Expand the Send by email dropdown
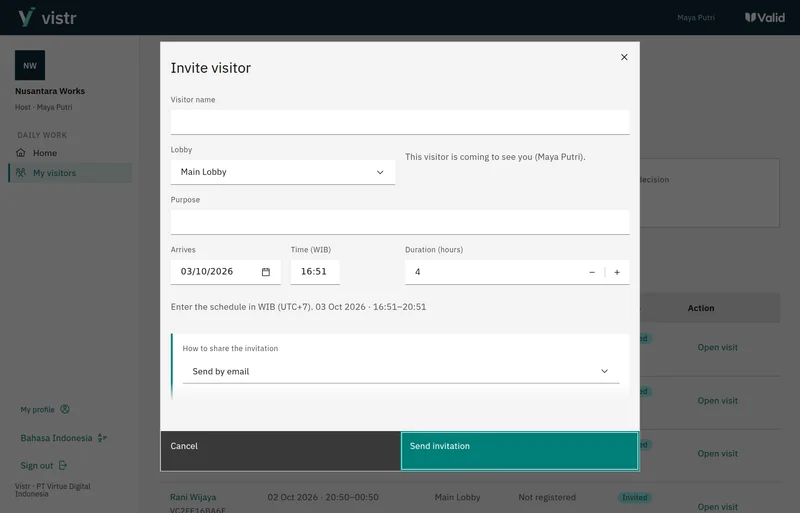Screen dimensions: 800x513 [401, 372]
